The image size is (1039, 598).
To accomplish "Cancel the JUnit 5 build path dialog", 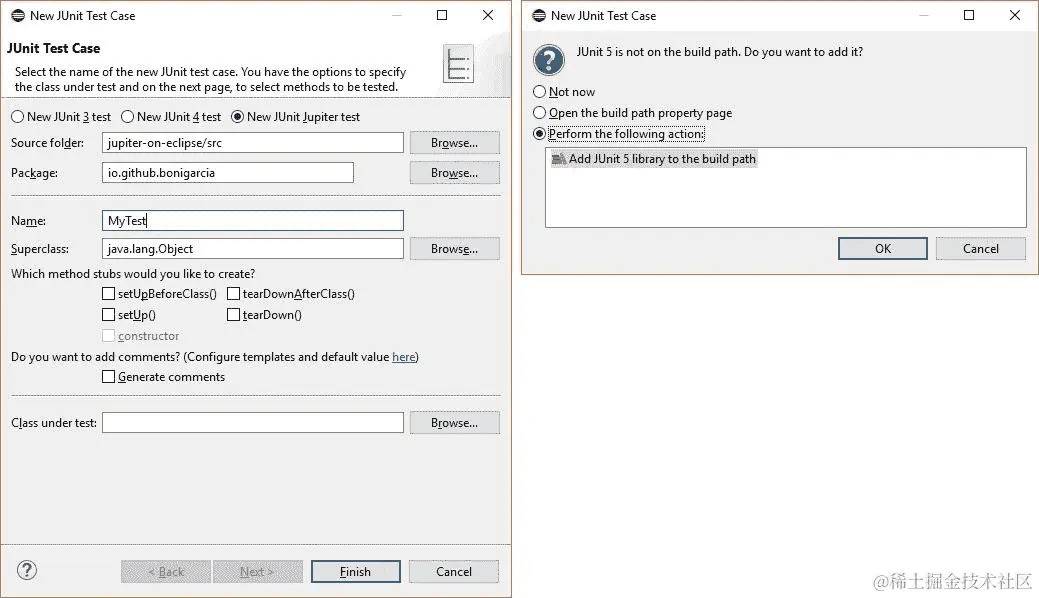I will click(981, 249).
